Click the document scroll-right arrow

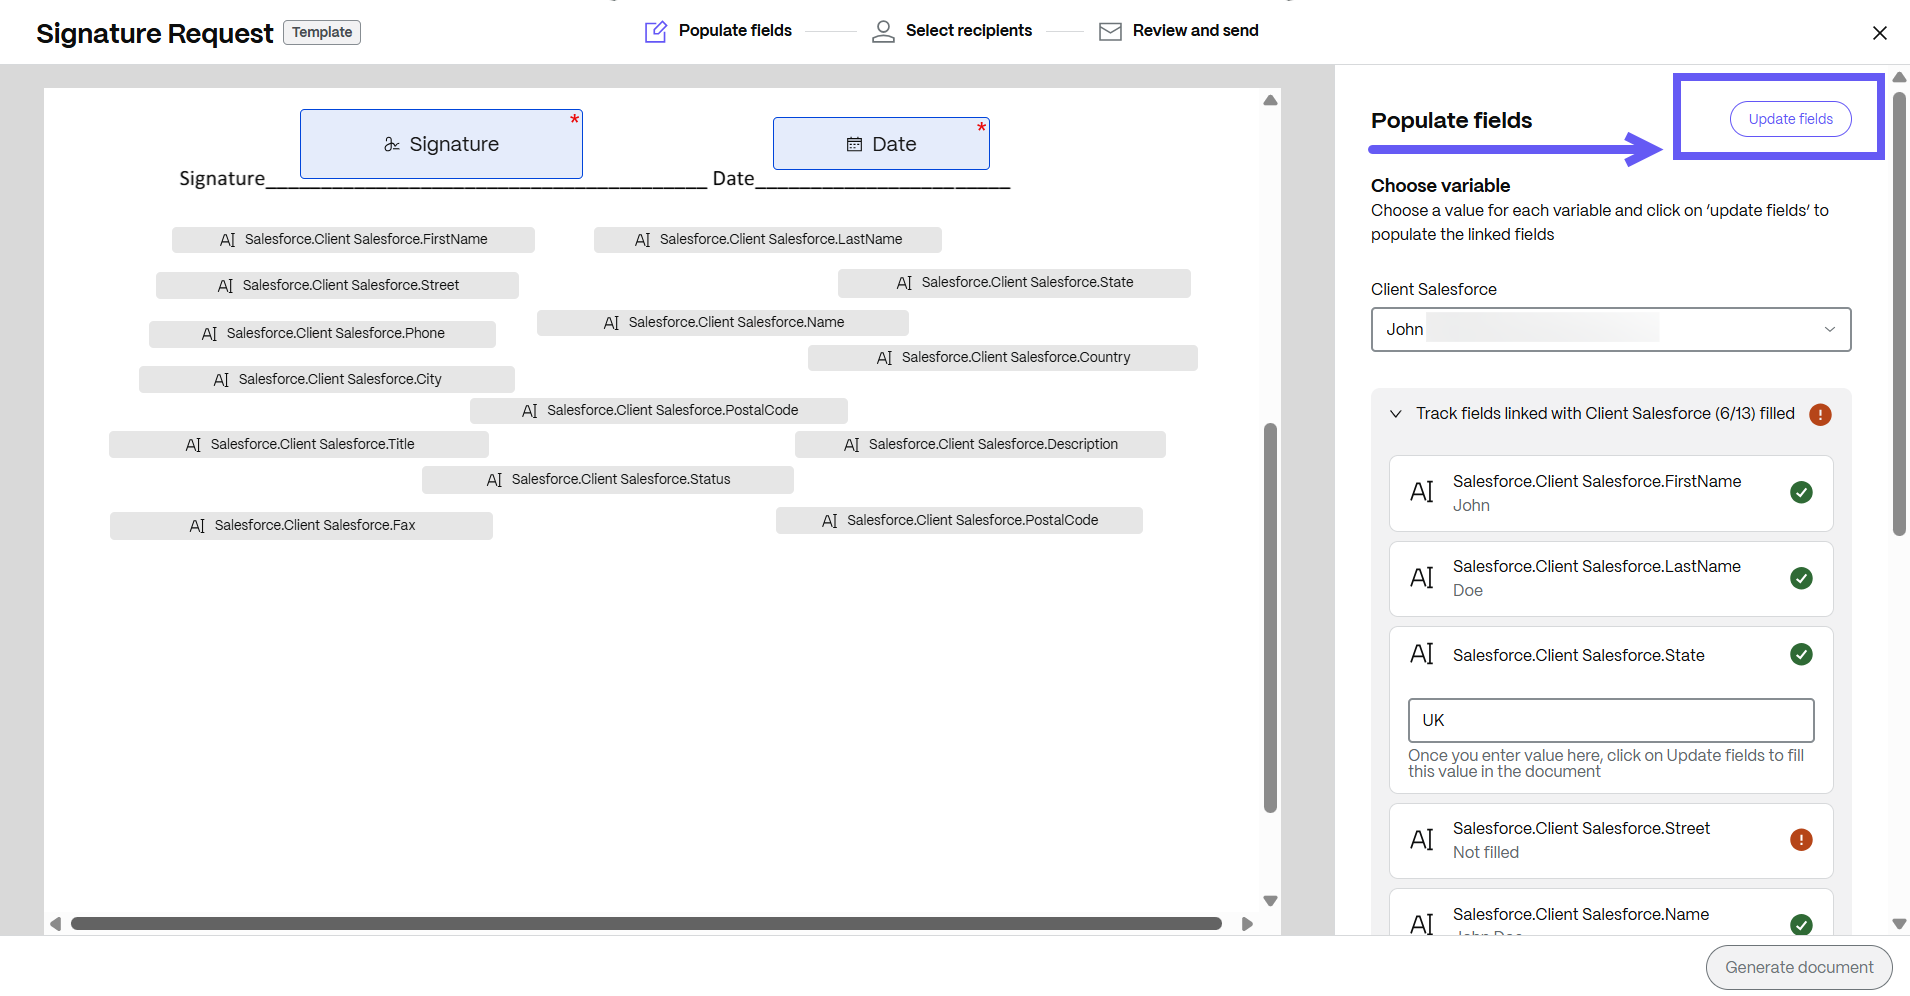1247,923
